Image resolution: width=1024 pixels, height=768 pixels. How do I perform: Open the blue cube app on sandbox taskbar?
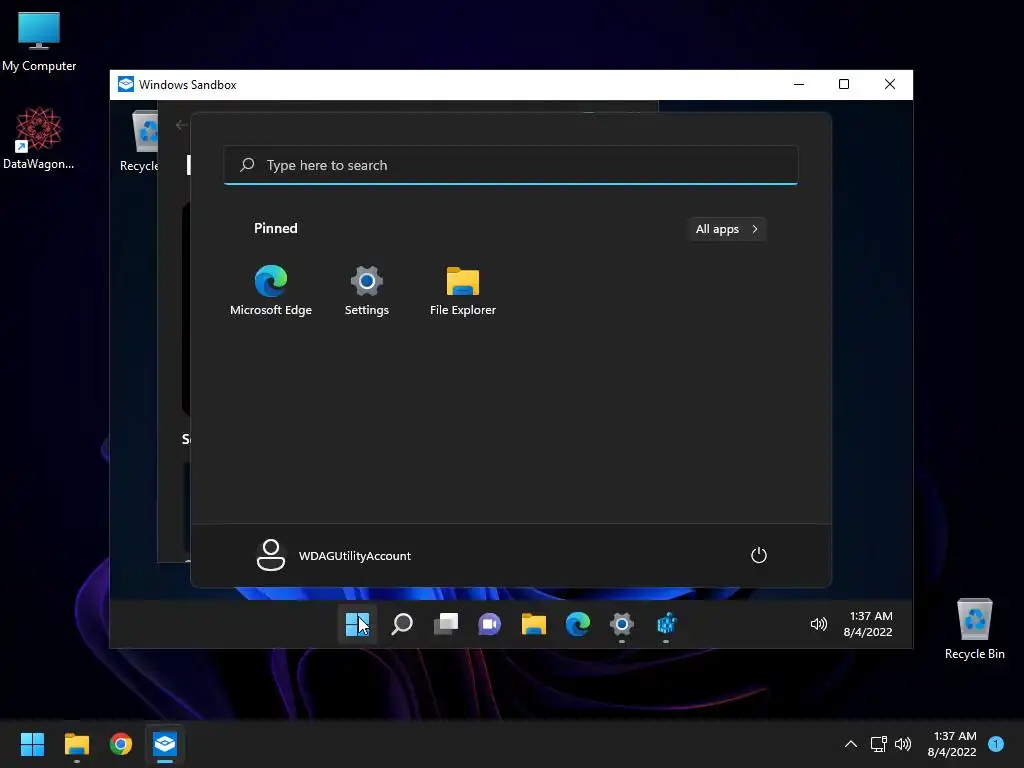point(665,624)
